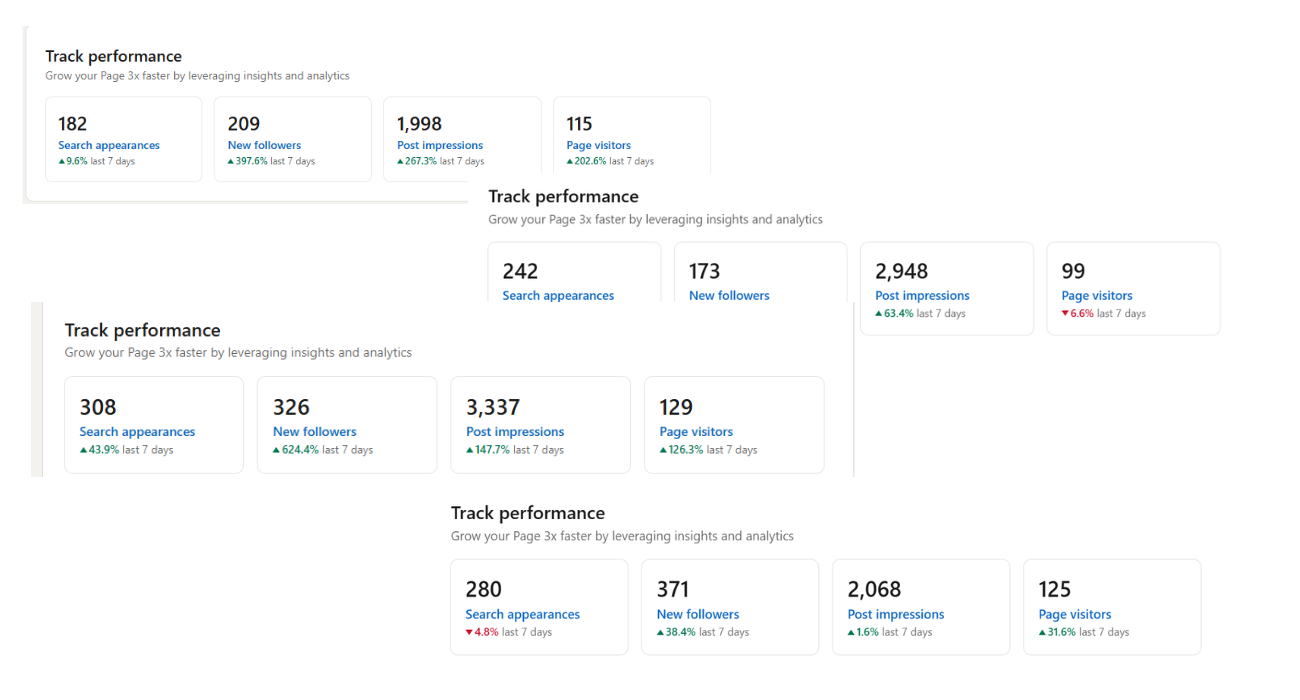Click Search appearances under 280
Viewport: 1300px width, 700px height.
coord(522,614)
